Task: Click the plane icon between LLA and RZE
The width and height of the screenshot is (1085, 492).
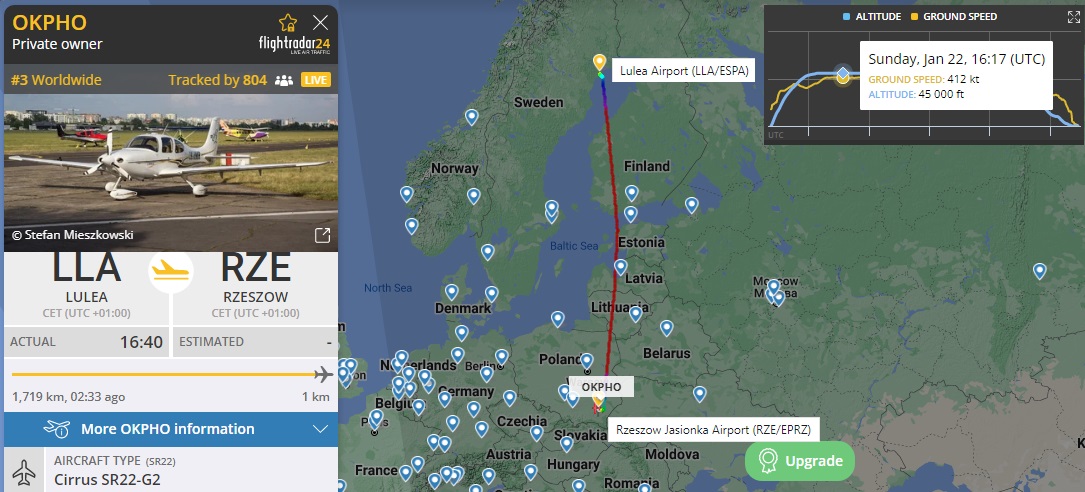Action: pyautogui.click(x=171, y=269)
